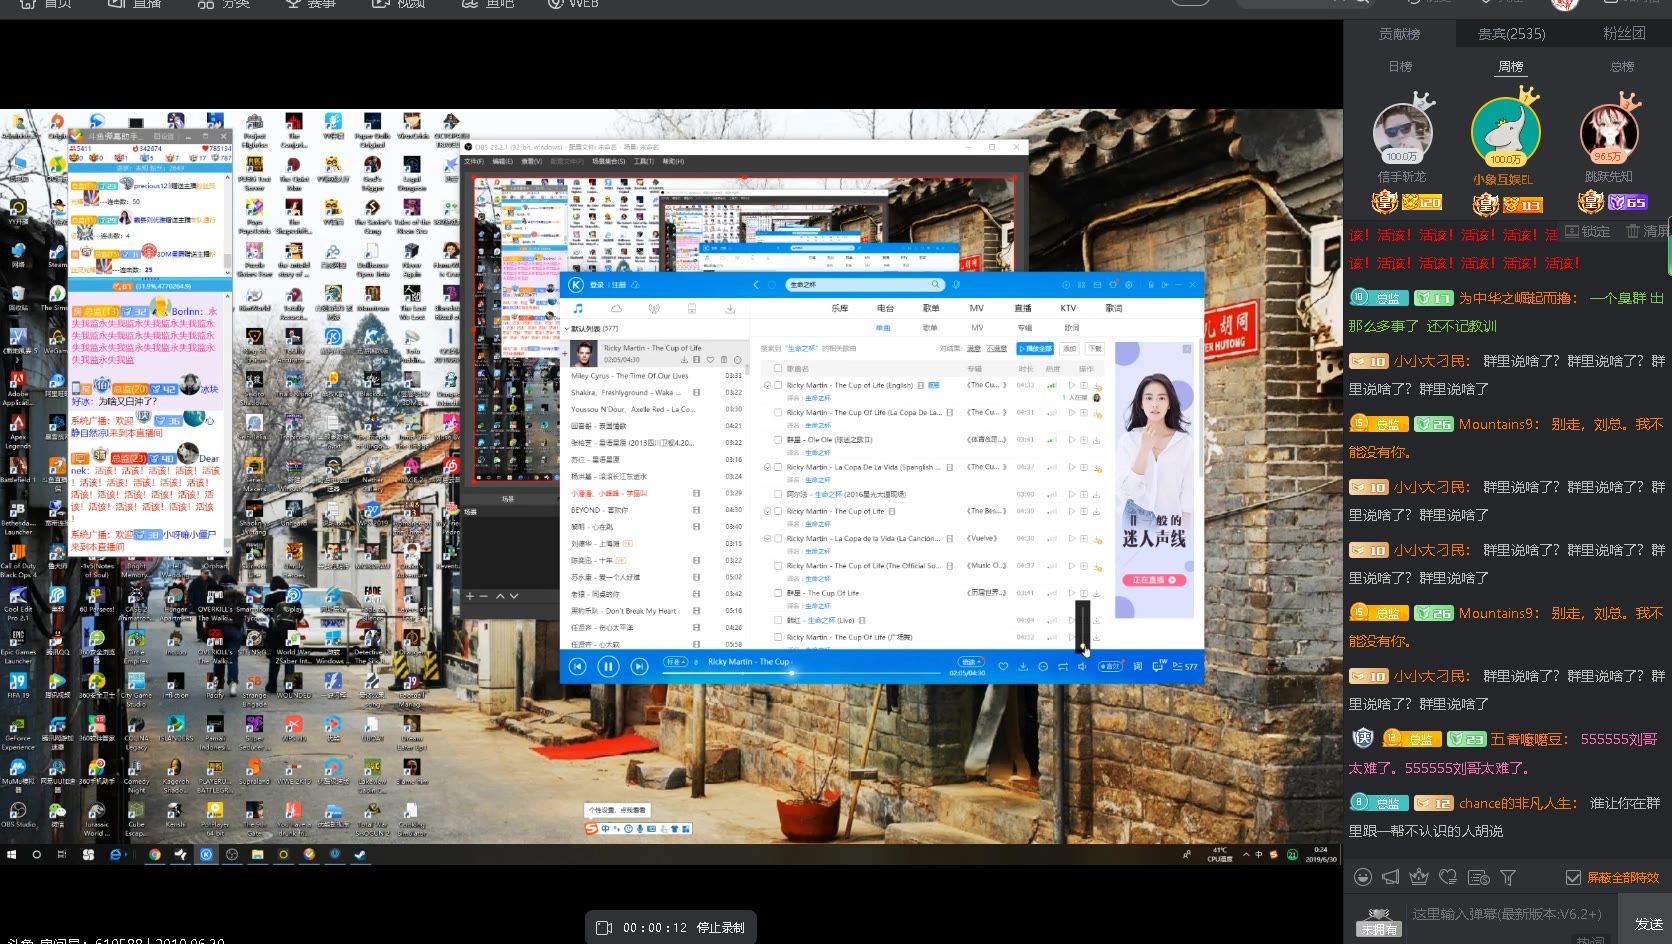
Task: Open the 电台 tab in the music player
Action: pyautogui.click(x=885, y=308)
